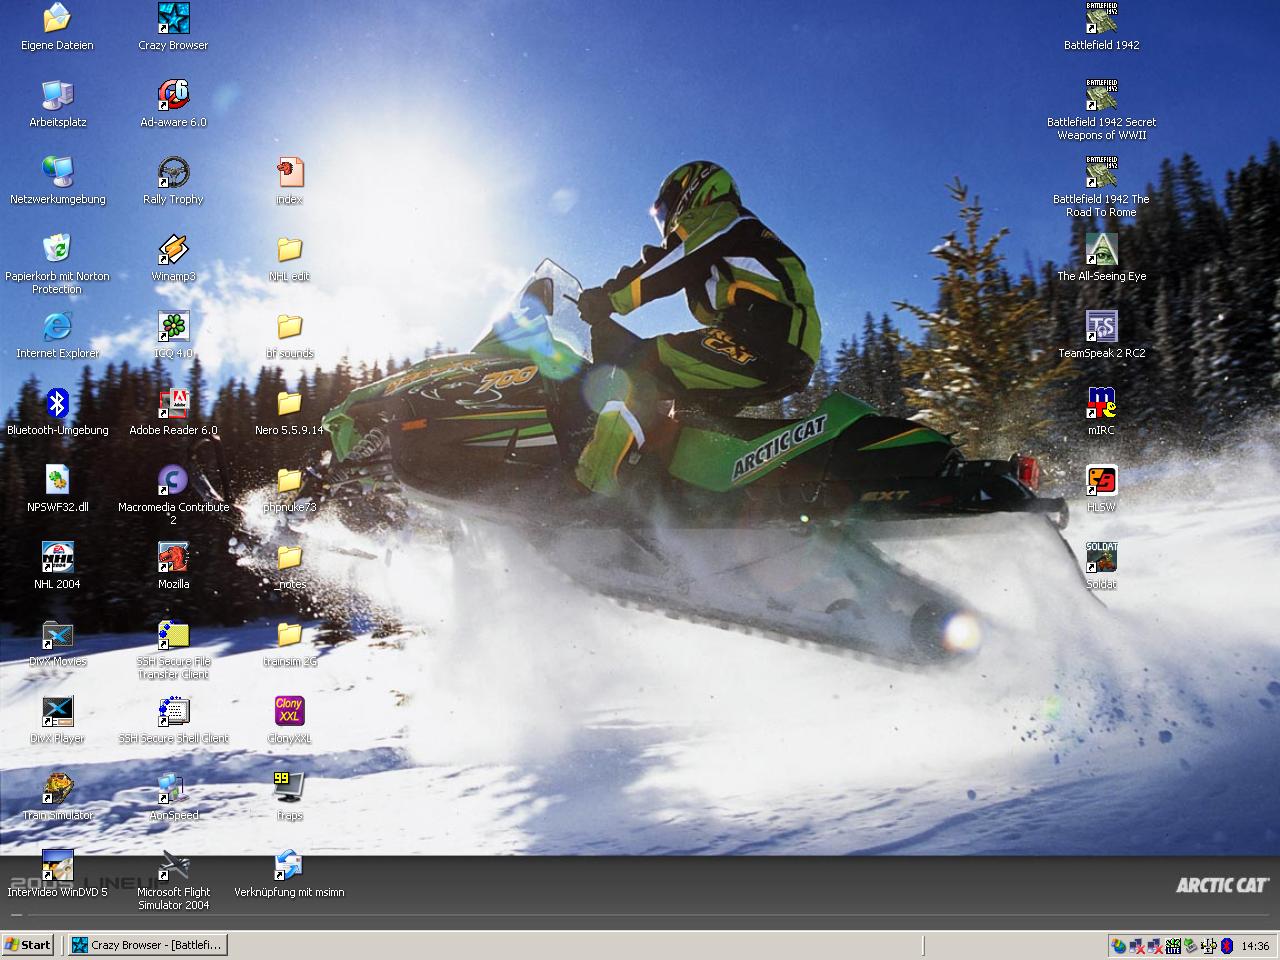The height and width of the screenshot is (960, 1280).
Task: Open the DivX Movies shortcut
Action: click(x=57, y=634)
